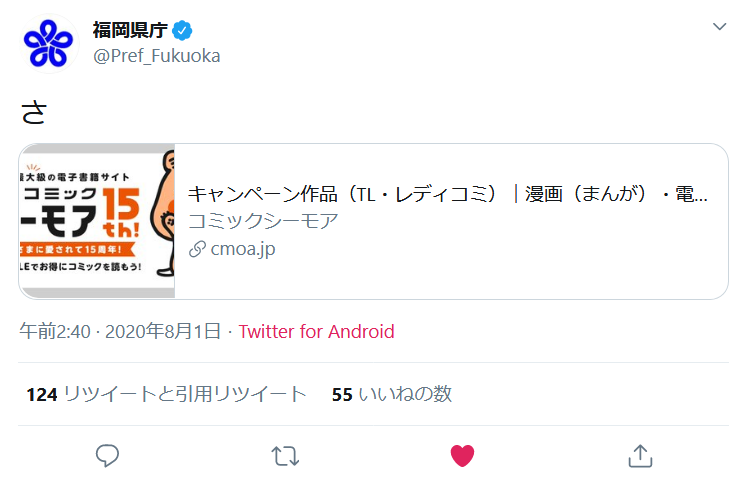Open the キャンペーン作品 card title
This screenshot has height=485, width=748.
pyautogui.click(x=448, y=194)
